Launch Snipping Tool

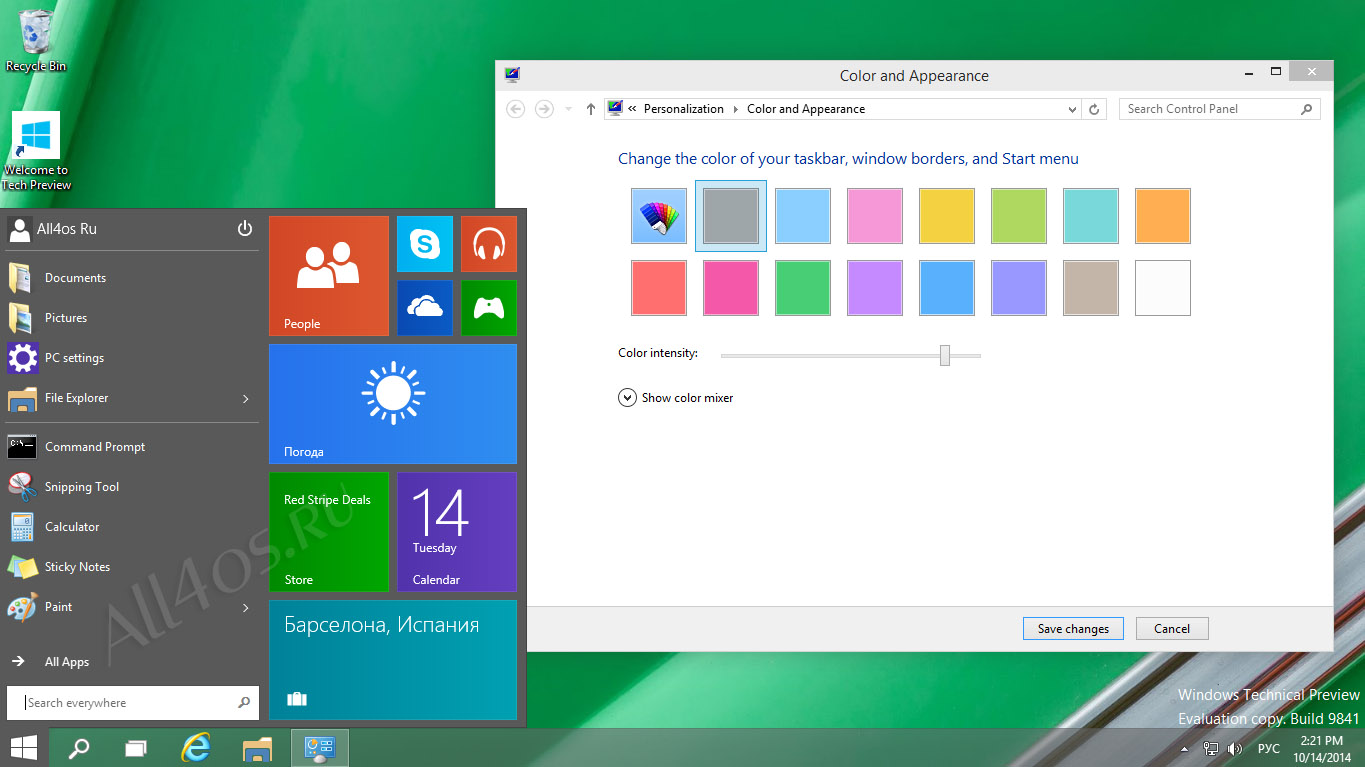click(131, 487)
